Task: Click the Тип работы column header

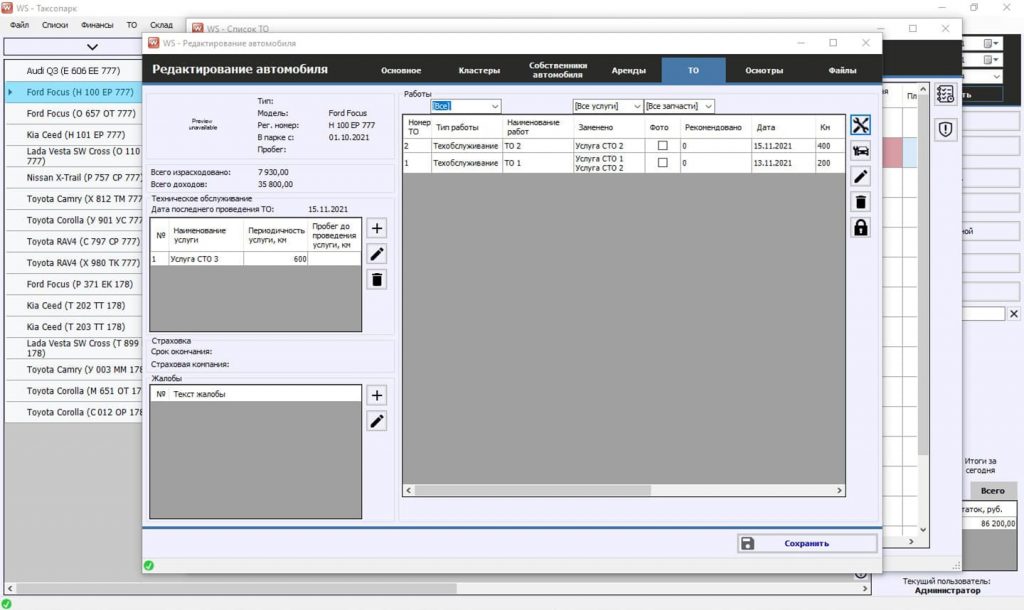Action: click(x=467, y=127)
